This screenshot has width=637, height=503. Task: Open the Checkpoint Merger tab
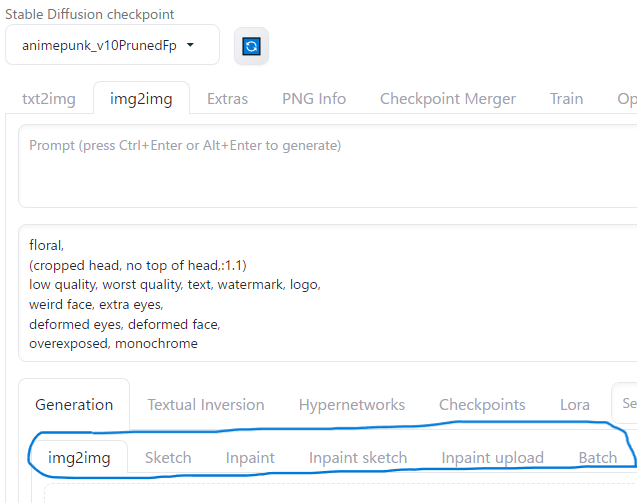pyautogui.click(x=448, y=99)
